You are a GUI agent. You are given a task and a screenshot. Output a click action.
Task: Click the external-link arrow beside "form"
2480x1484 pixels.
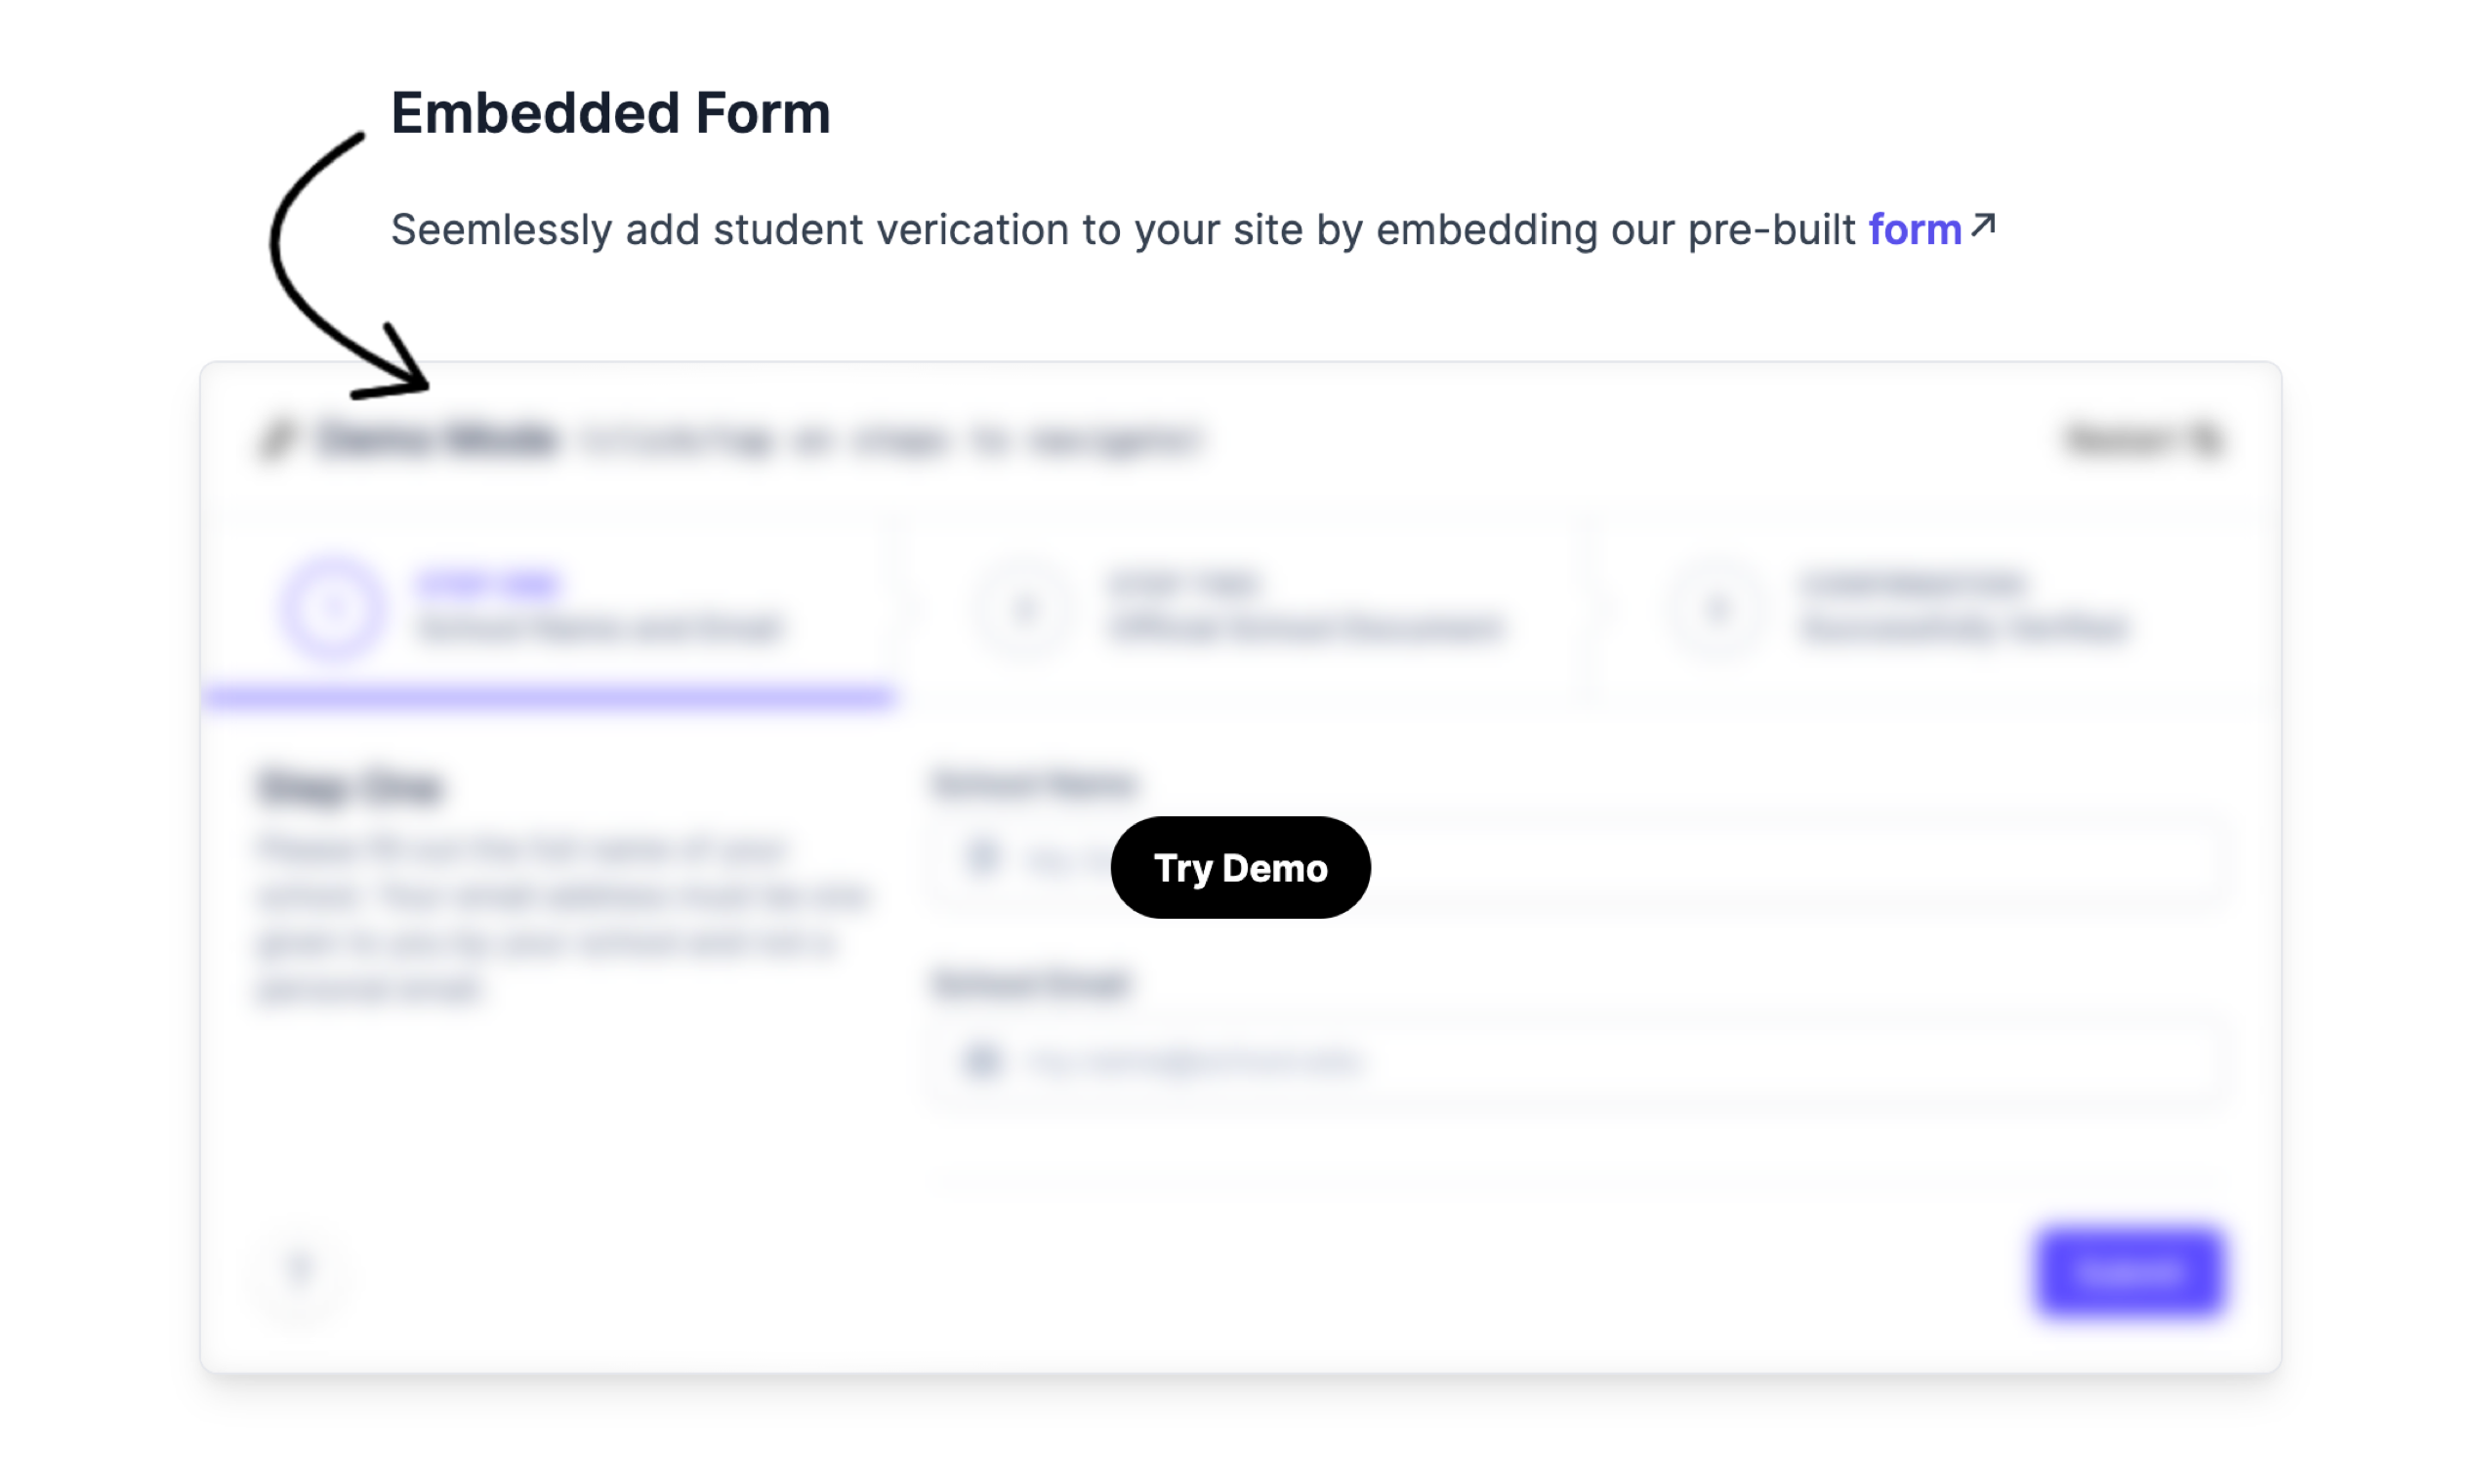click(1983, 225)
